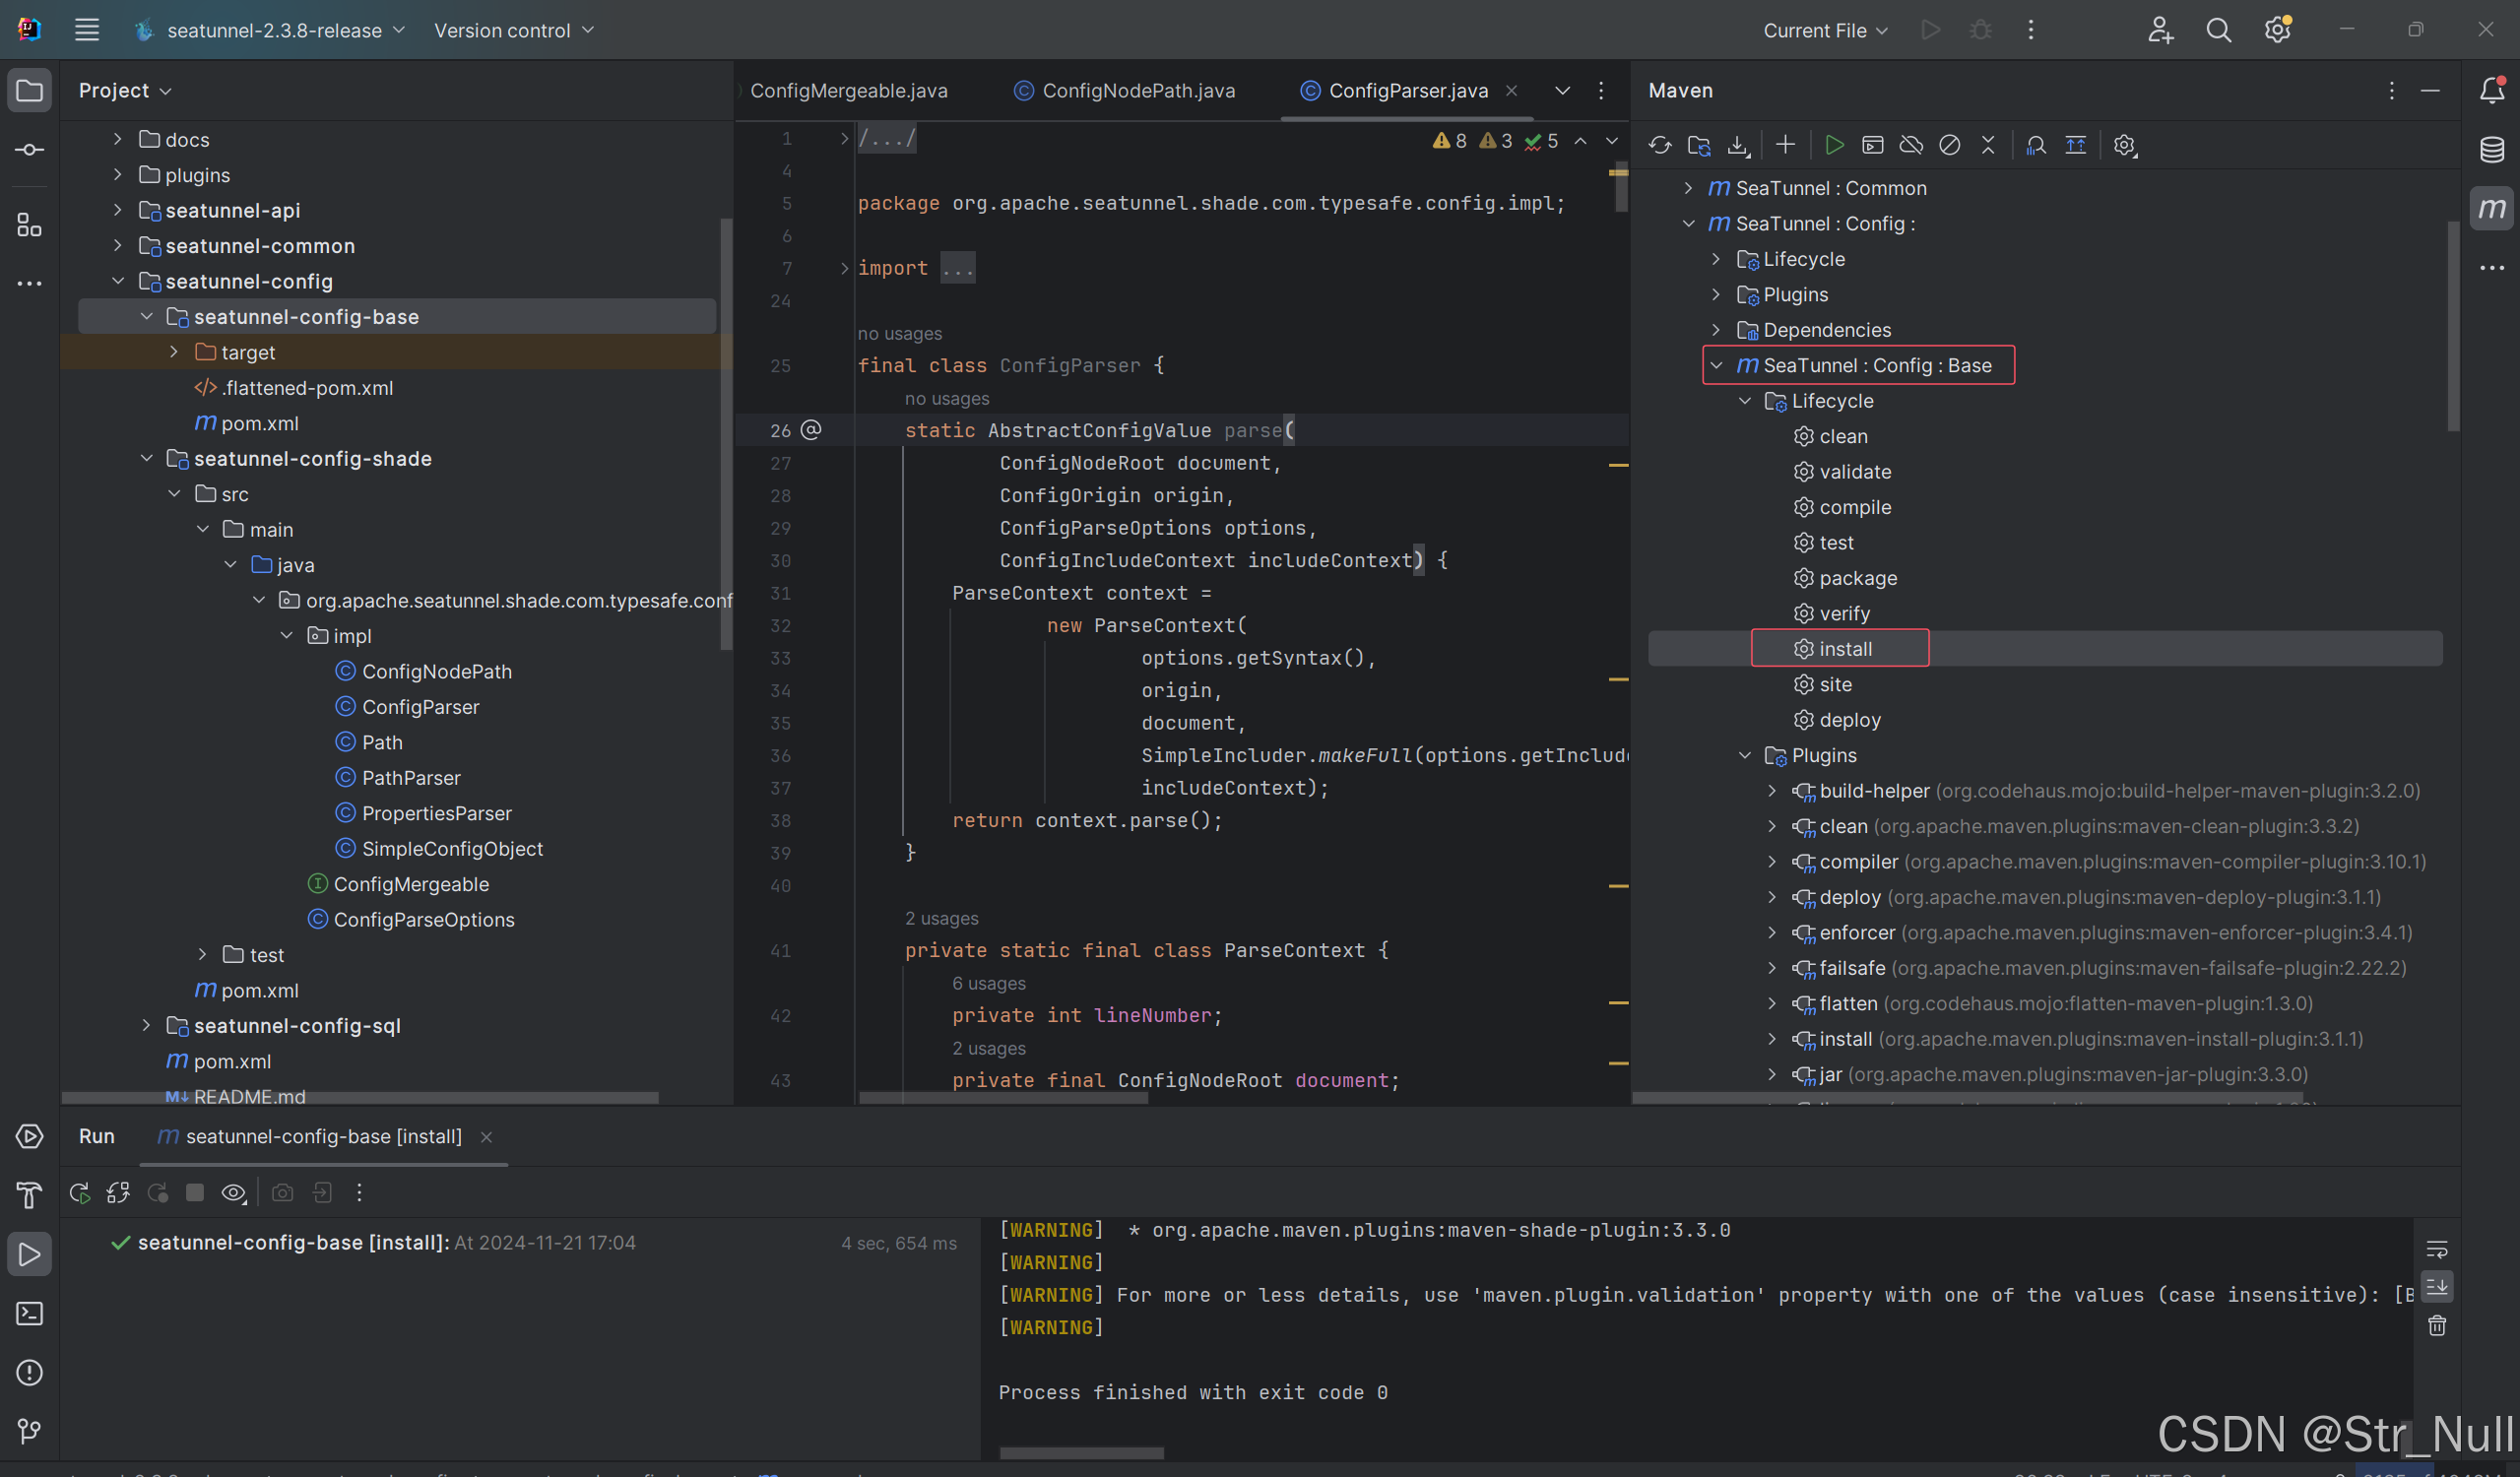Run selected Maven build with green arrow
This screenshot has height=1477, width=2520.
[1834, 145]
